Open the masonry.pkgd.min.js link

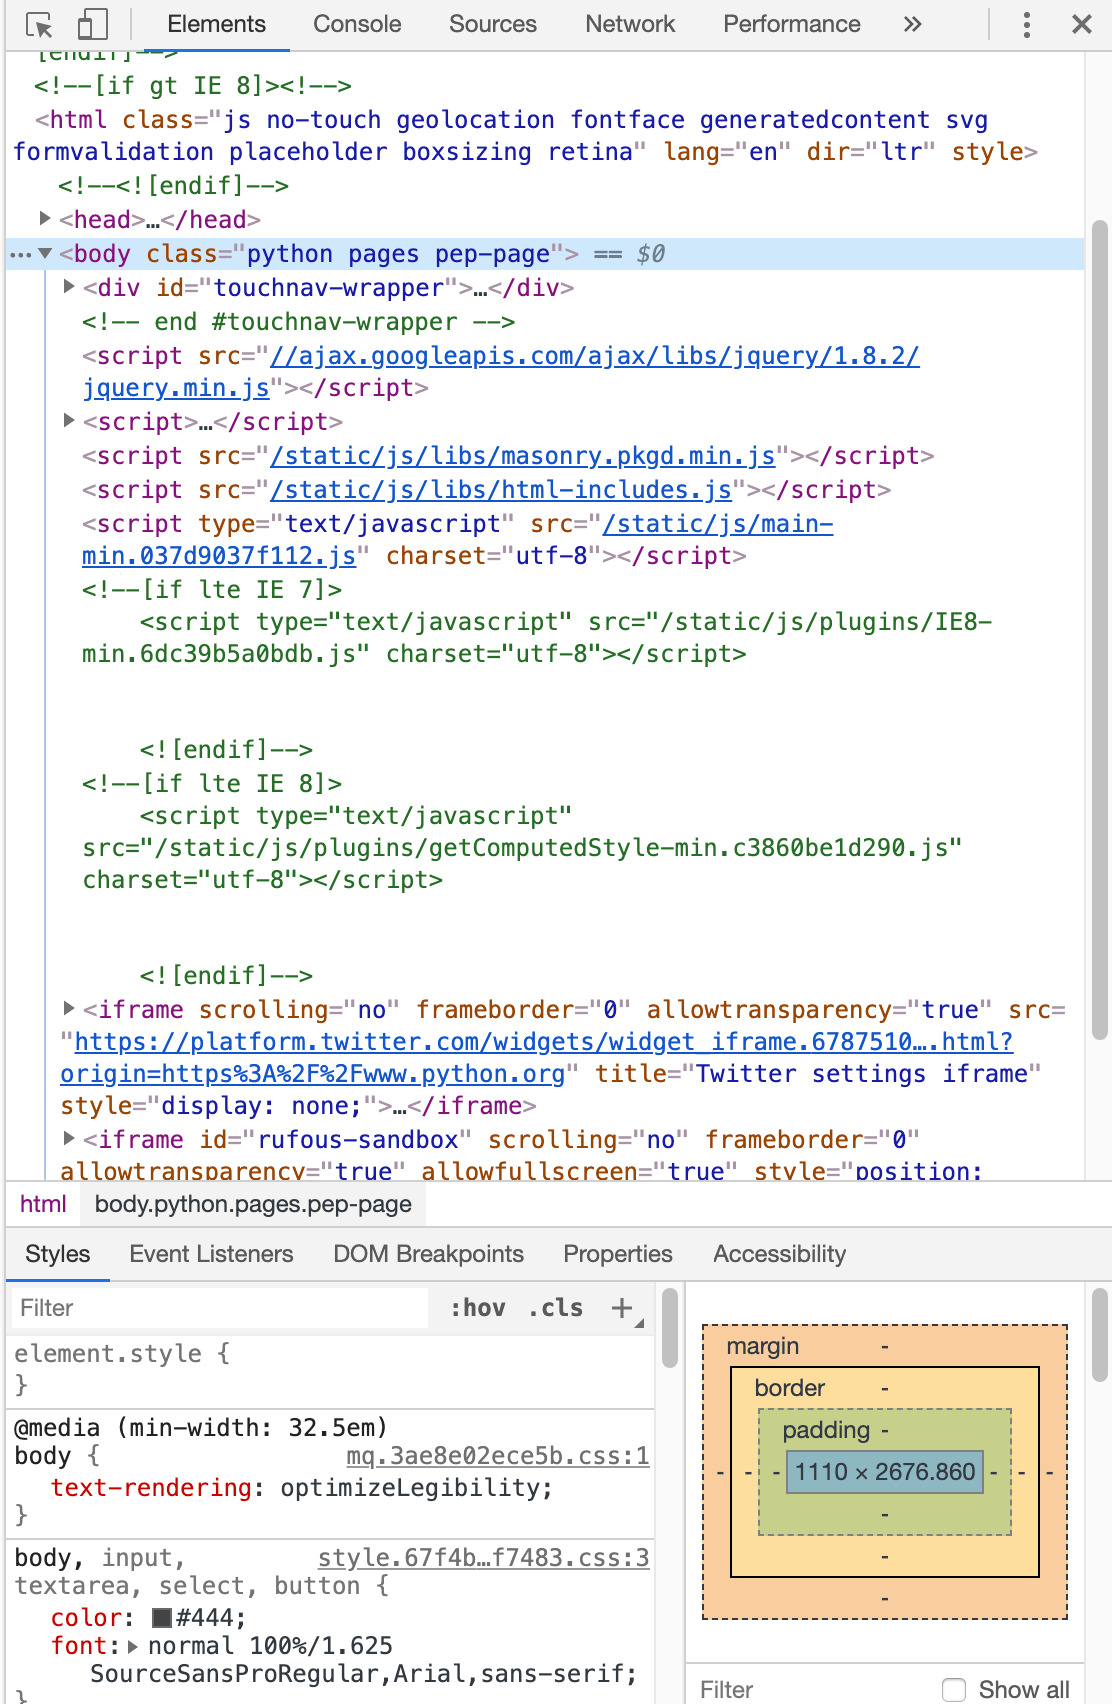(x=523, y=456)
